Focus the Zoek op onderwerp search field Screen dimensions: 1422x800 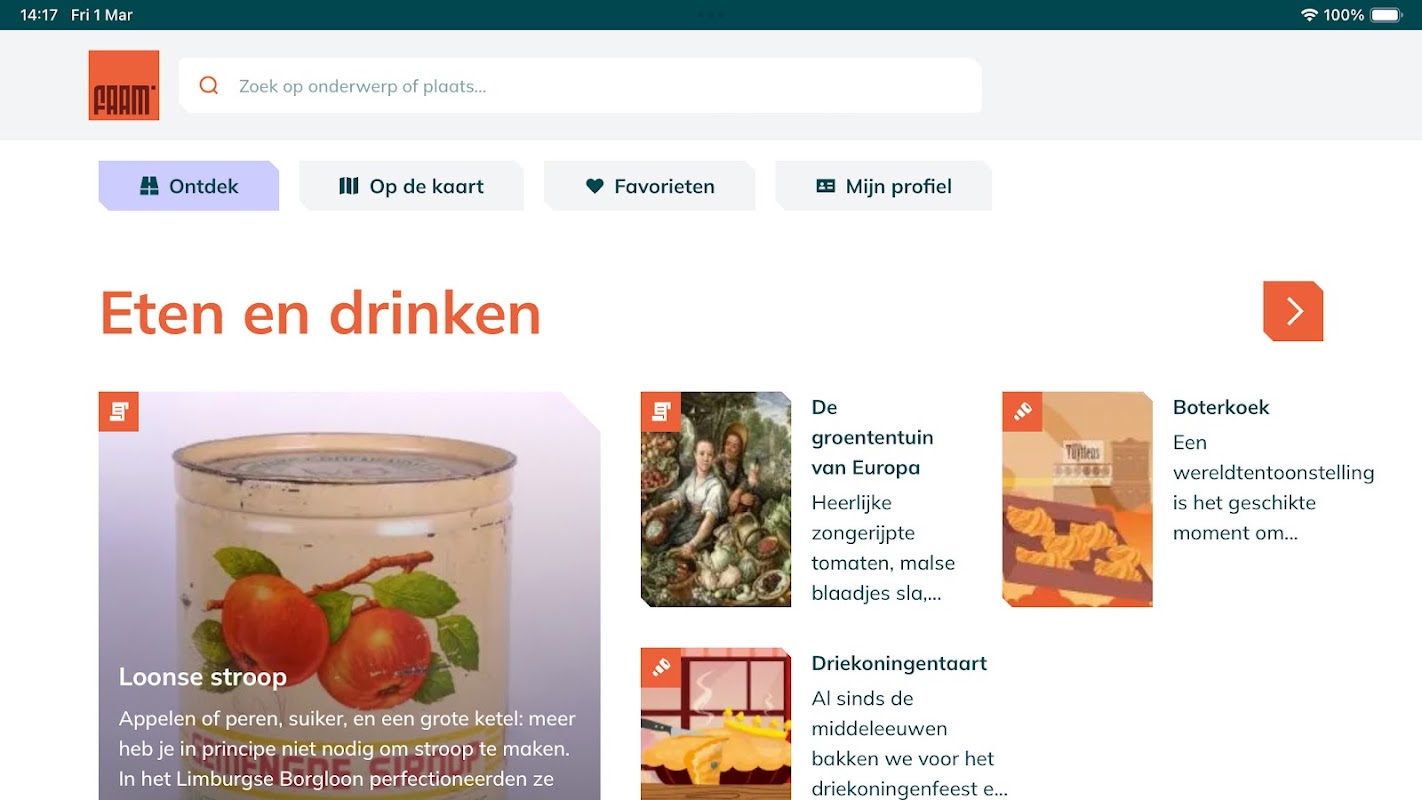(x=580, y=86)
